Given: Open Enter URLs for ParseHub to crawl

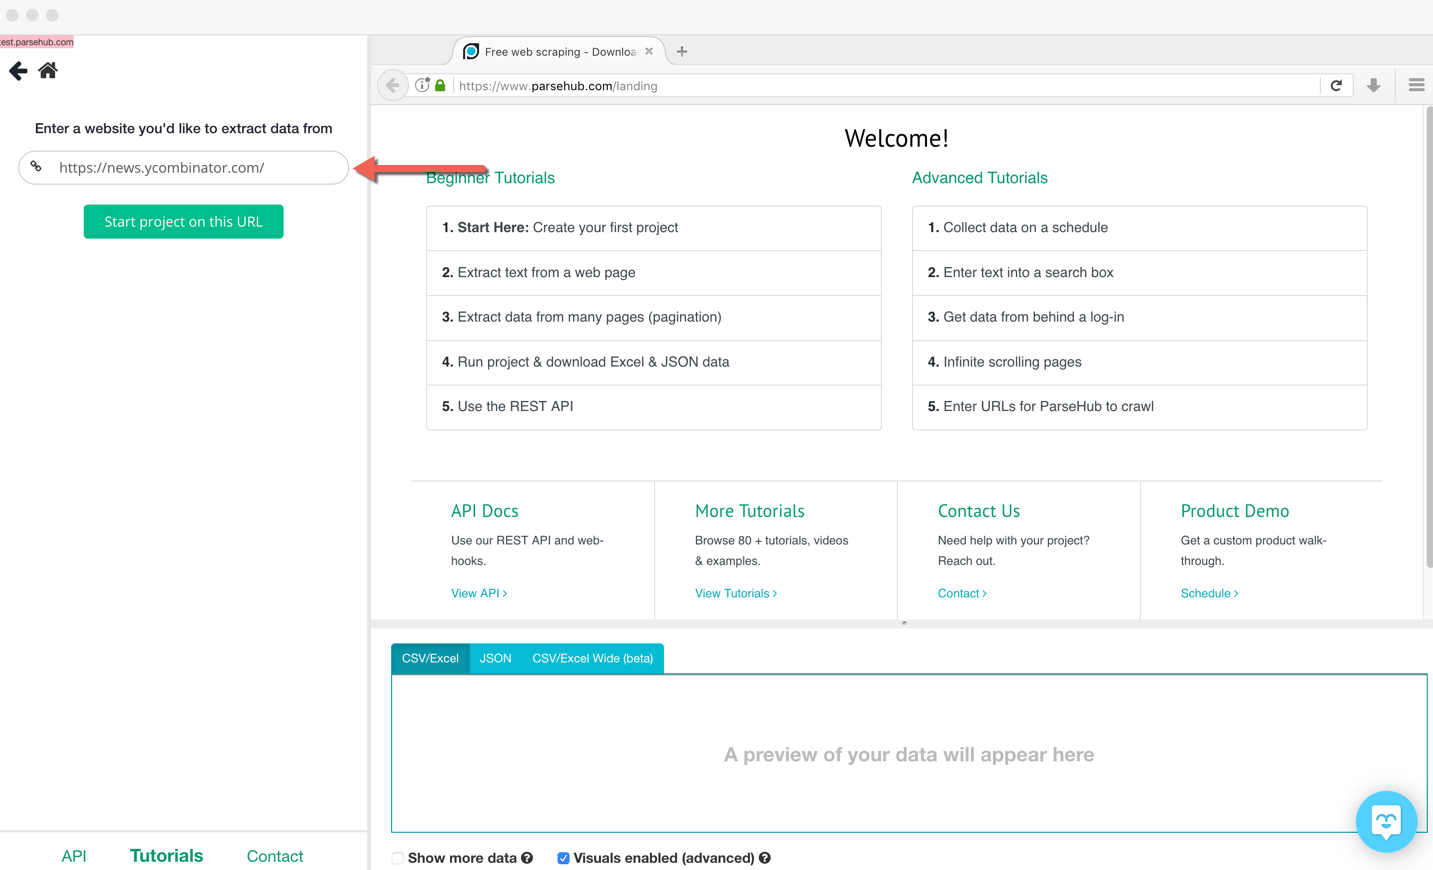Looking at the screenshot, I should click(x=1140, y=407).
